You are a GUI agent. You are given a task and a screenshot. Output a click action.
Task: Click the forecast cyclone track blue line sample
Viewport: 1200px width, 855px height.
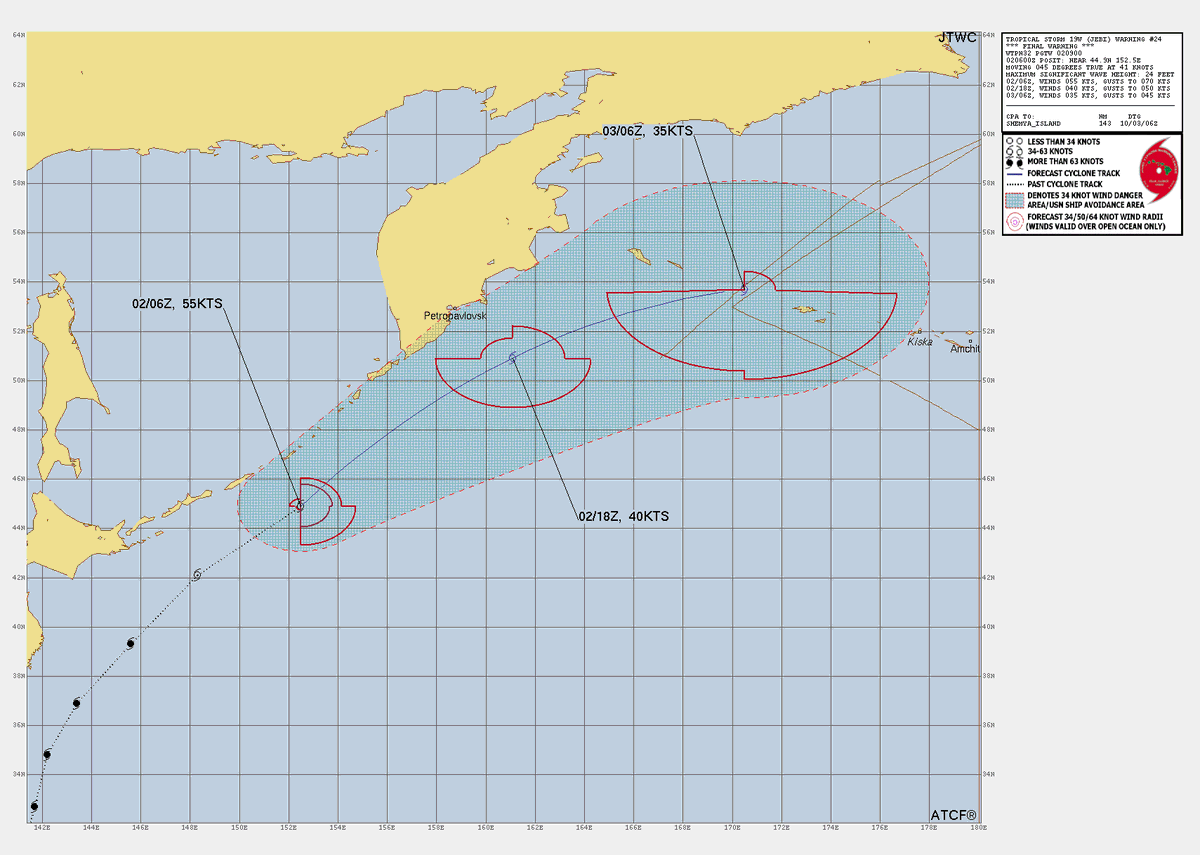1014,173
